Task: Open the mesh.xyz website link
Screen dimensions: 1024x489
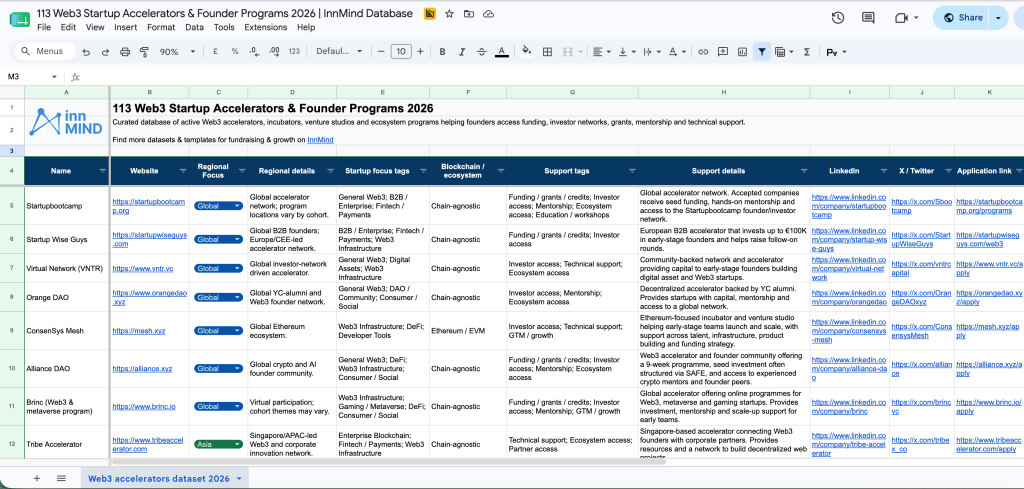Action: point(138,331)
